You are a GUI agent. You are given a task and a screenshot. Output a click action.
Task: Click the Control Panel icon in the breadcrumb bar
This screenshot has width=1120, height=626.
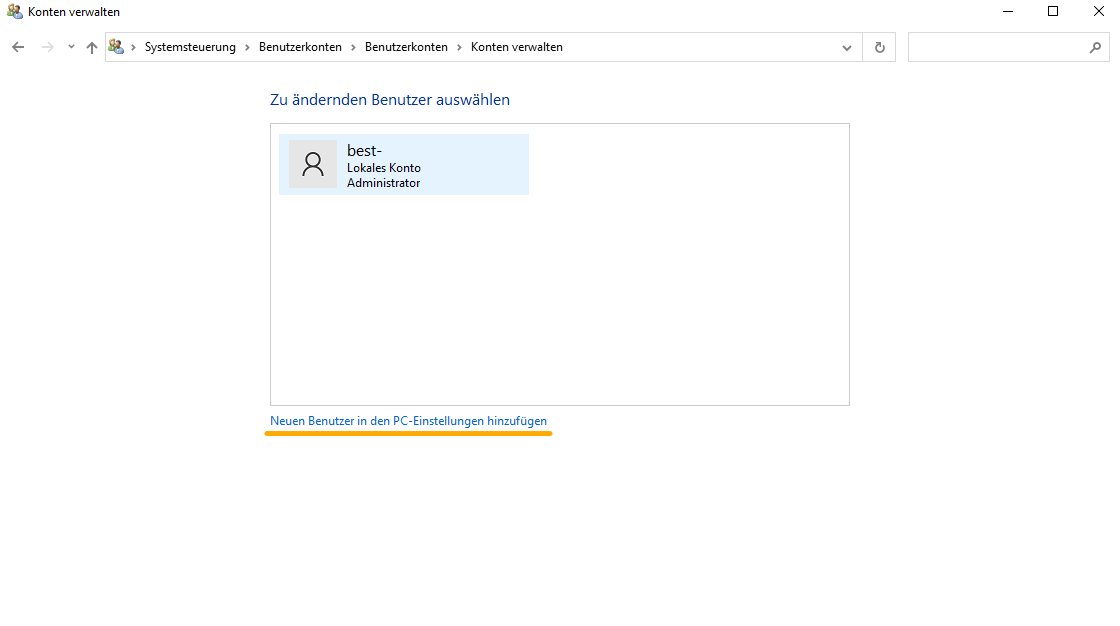pyautogui.click(x=116, y=46)
